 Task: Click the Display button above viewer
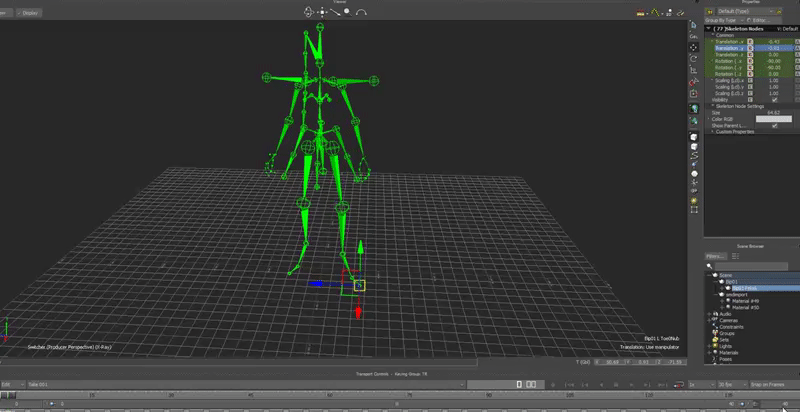(30, 13)
